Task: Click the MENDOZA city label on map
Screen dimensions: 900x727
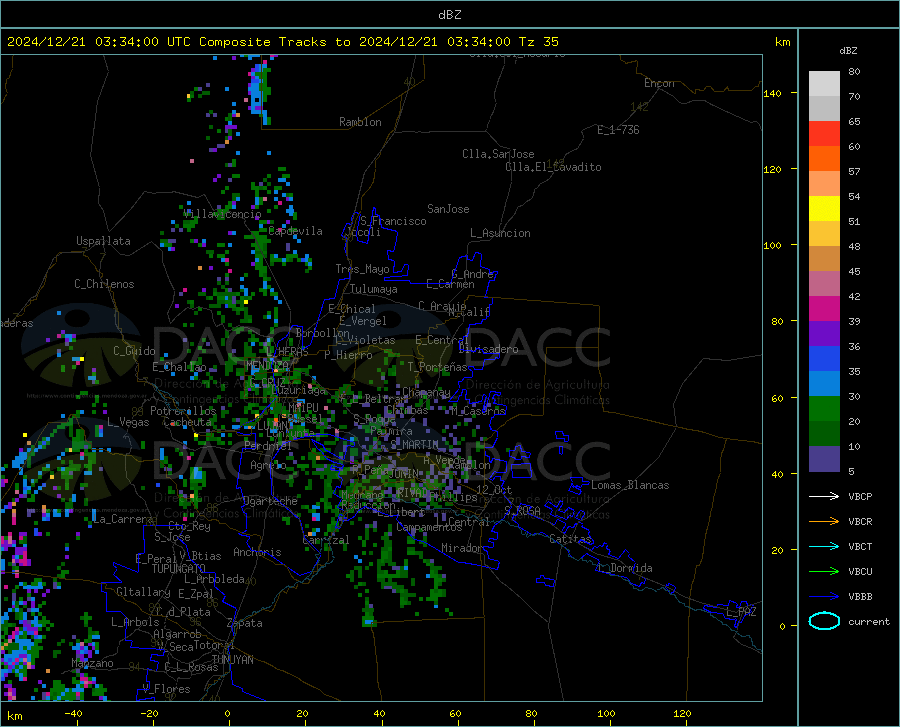Action: (266, 365)
